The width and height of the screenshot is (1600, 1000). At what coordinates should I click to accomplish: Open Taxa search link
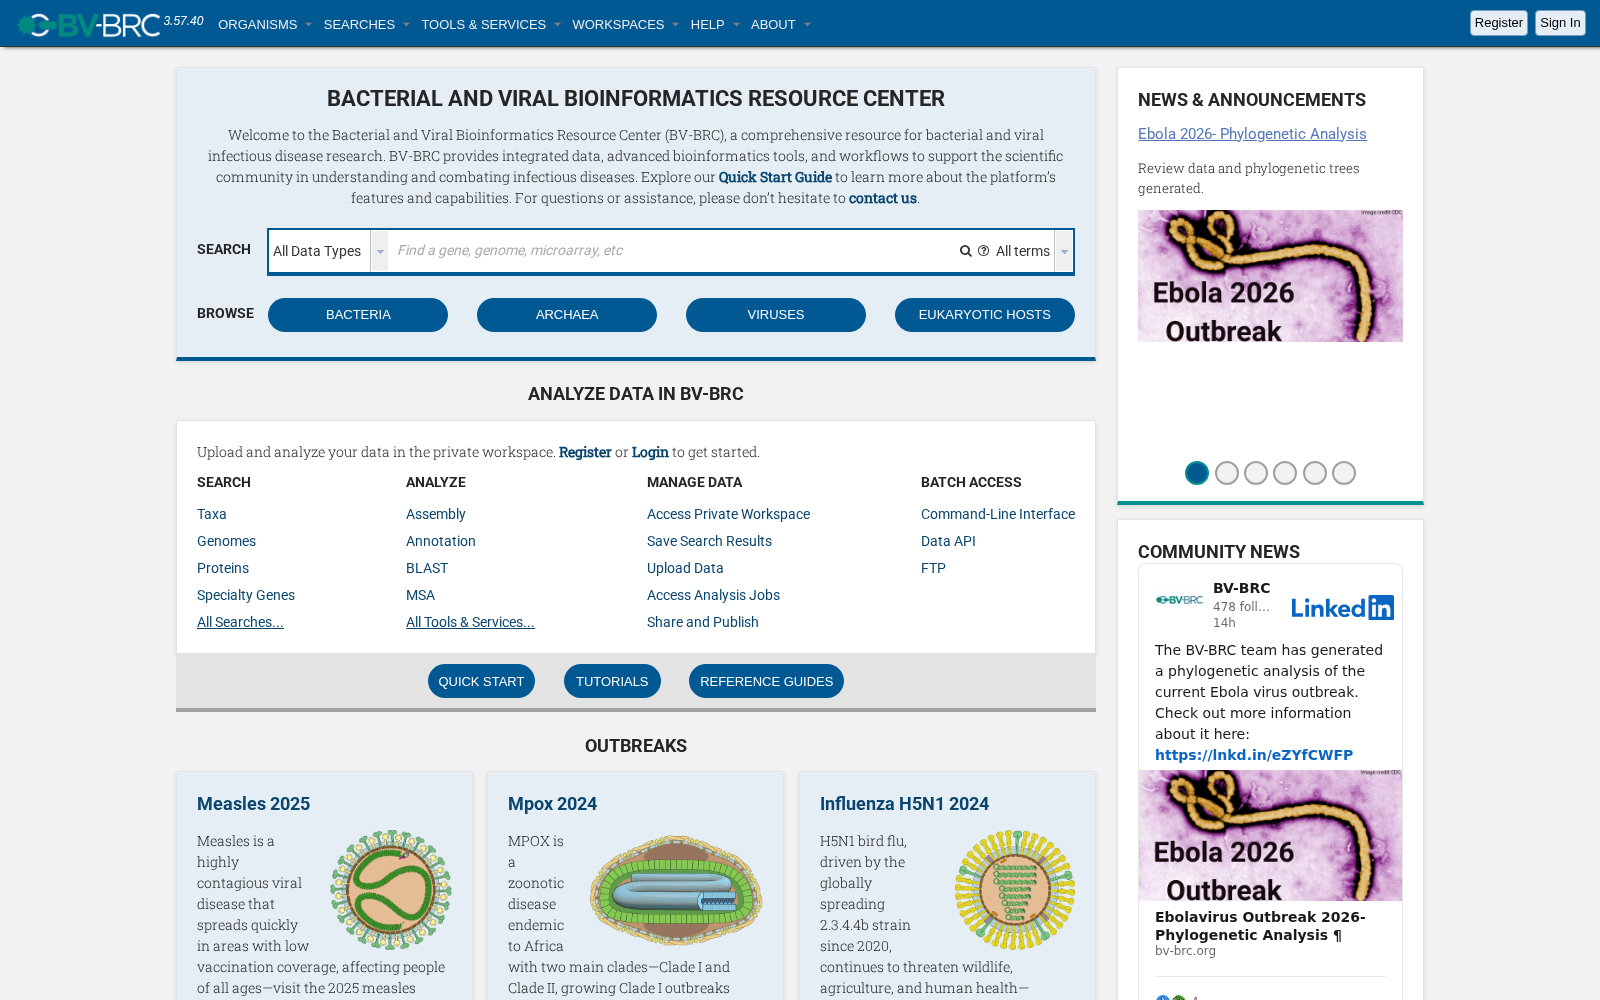tap(212, 514)
